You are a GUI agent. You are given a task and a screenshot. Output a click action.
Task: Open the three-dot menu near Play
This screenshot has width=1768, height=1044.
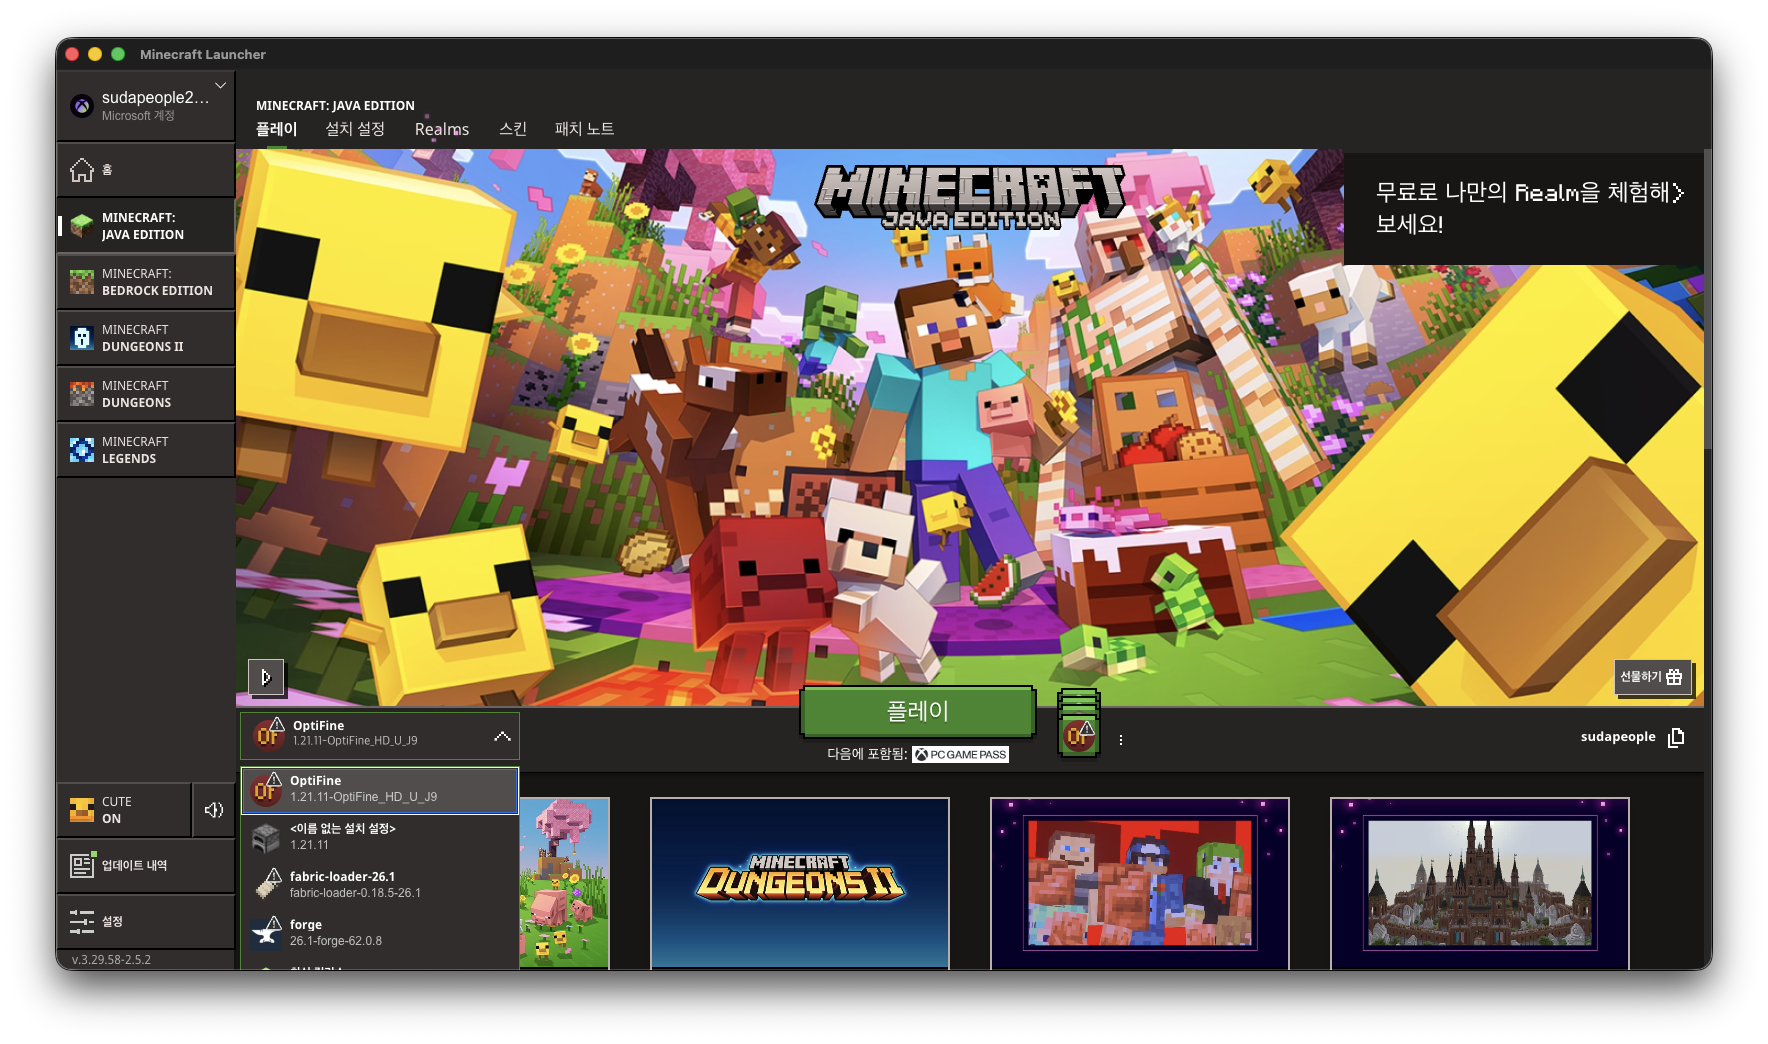(1121, 740)
